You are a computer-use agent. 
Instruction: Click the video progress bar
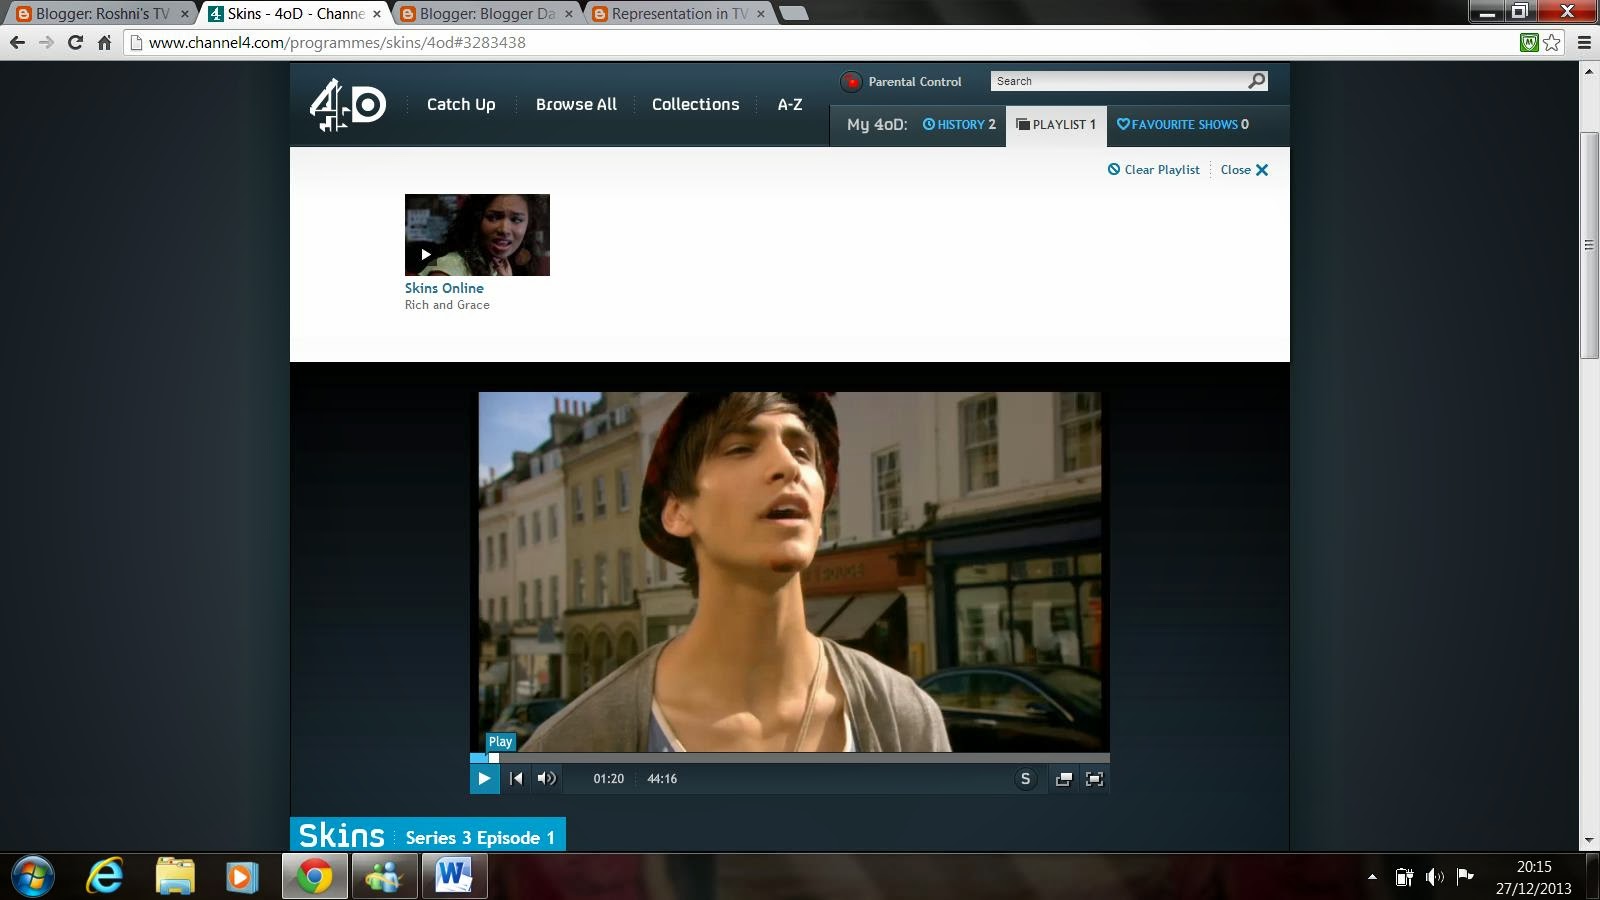[x=790, y=758]
